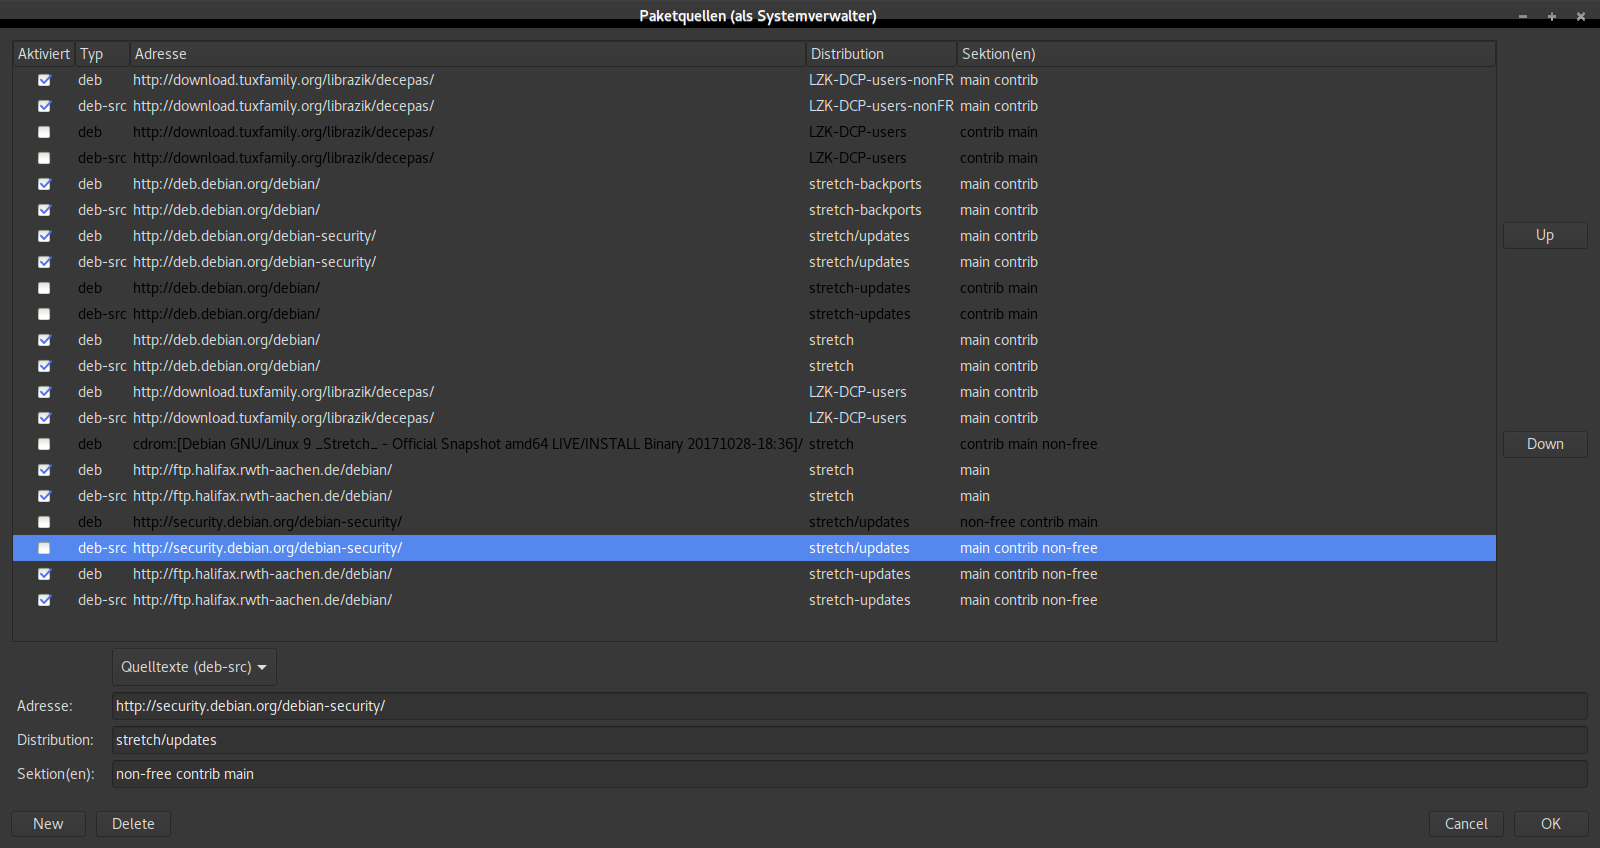This screenshot has height=848, width=1600.
Task: Cancel the Paketquellen dialog
Action: point(1466,824)
